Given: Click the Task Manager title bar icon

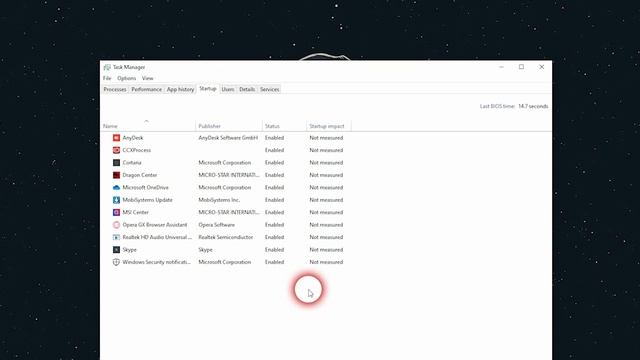Looking at the screenshot, I should click(107, 67).
